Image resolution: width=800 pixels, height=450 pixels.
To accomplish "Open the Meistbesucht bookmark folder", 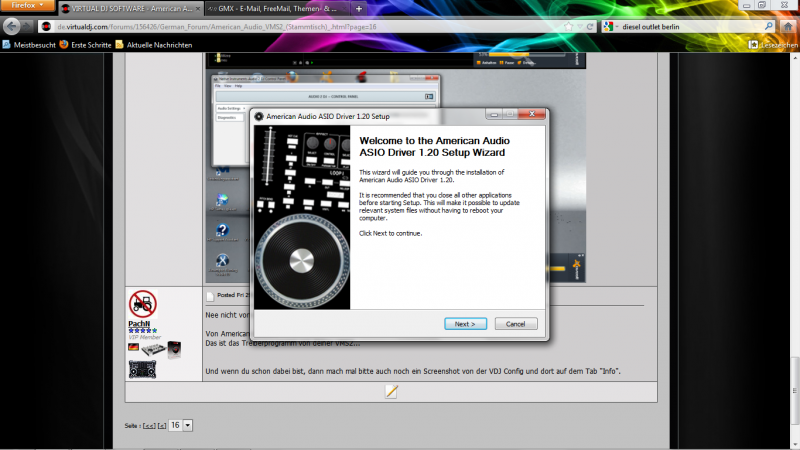I will pos(30,45).
